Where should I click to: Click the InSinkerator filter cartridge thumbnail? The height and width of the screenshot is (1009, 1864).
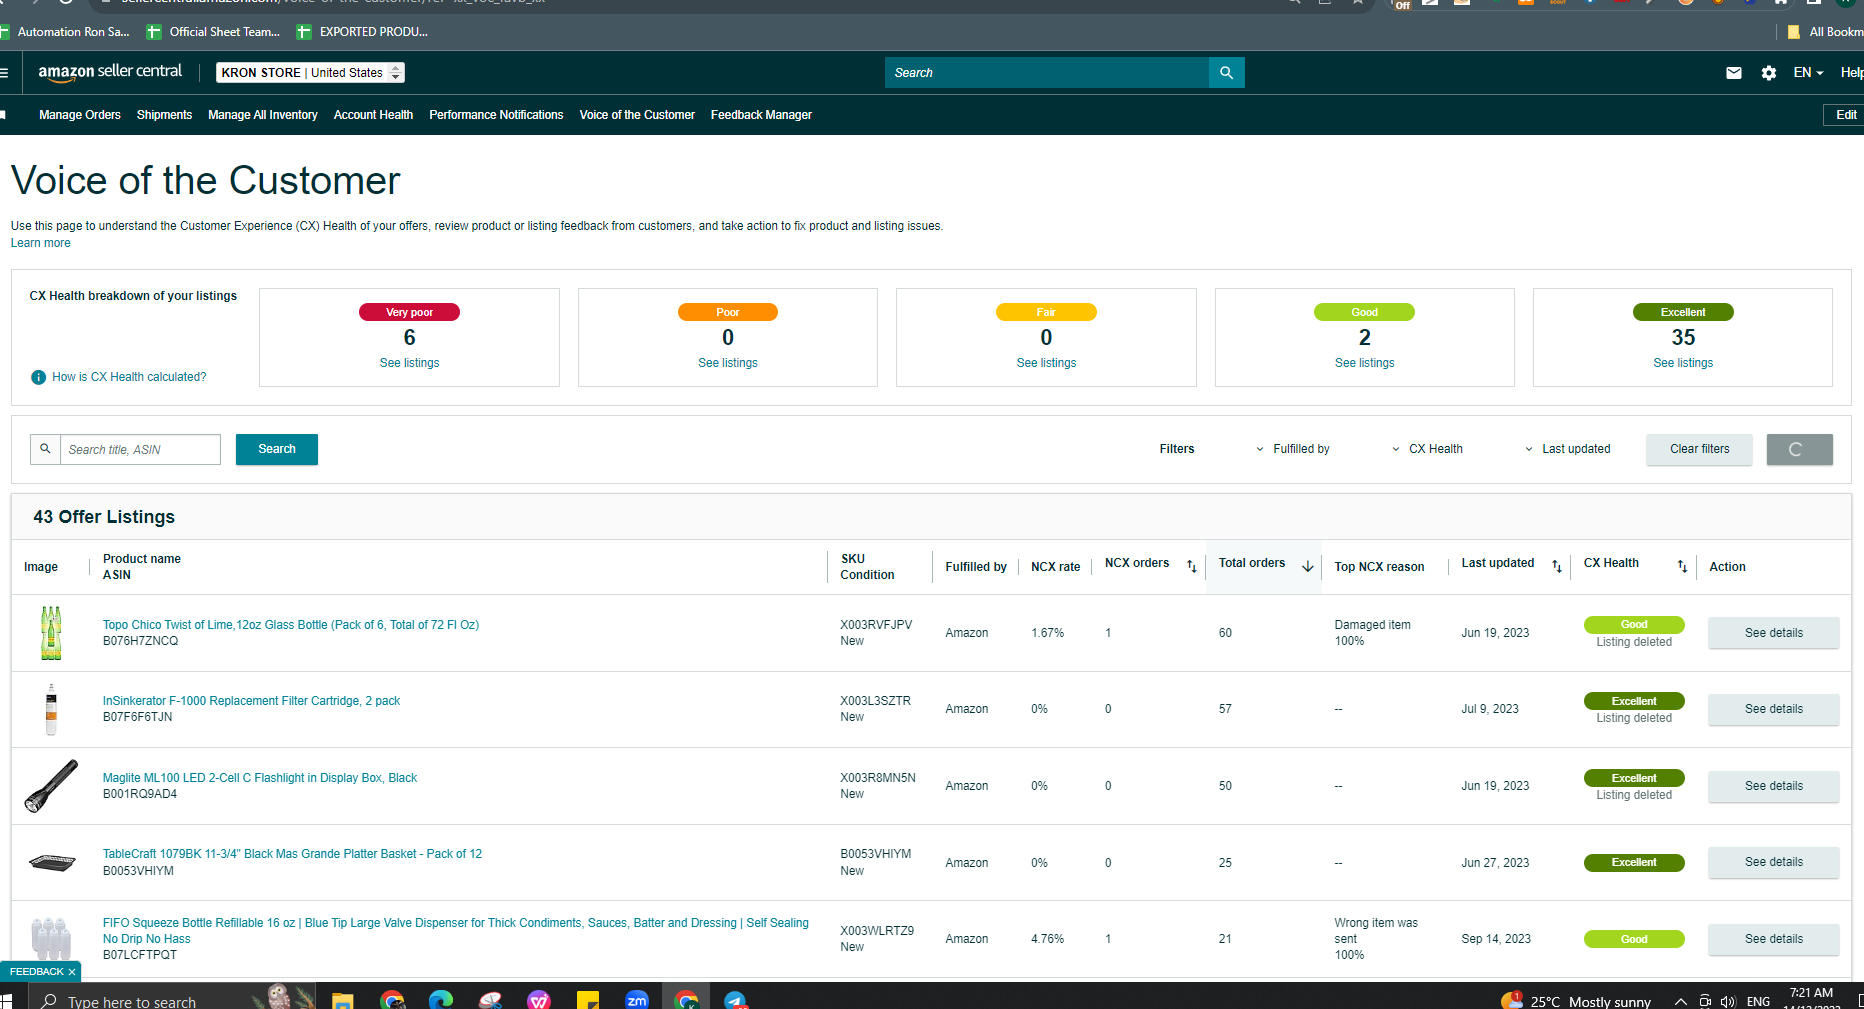51,709
